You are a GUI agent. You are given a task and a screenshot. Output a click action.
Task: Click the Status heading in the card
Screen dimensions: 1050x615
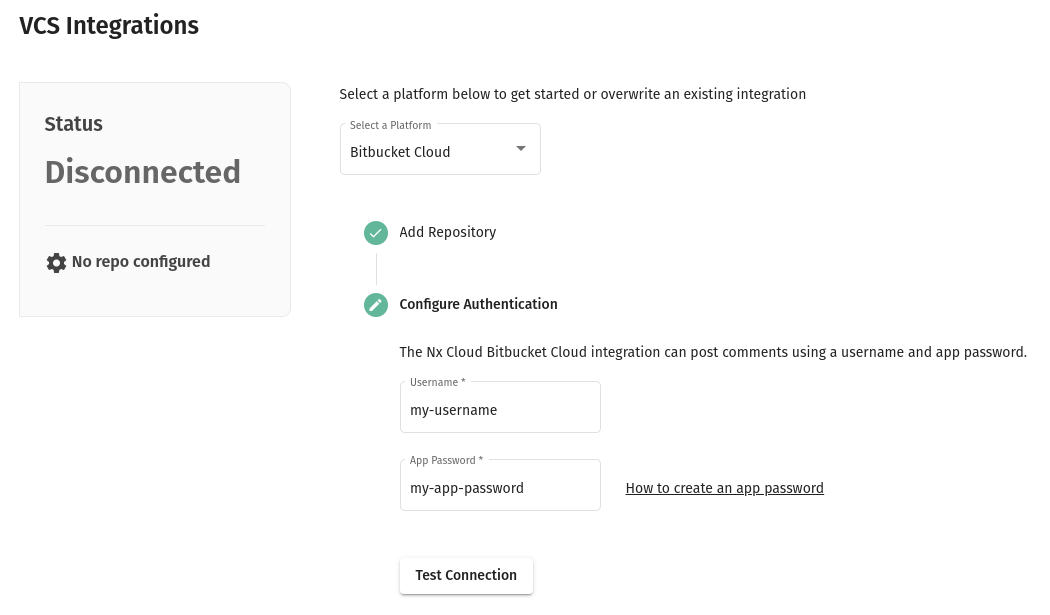[x=74, y=124]
